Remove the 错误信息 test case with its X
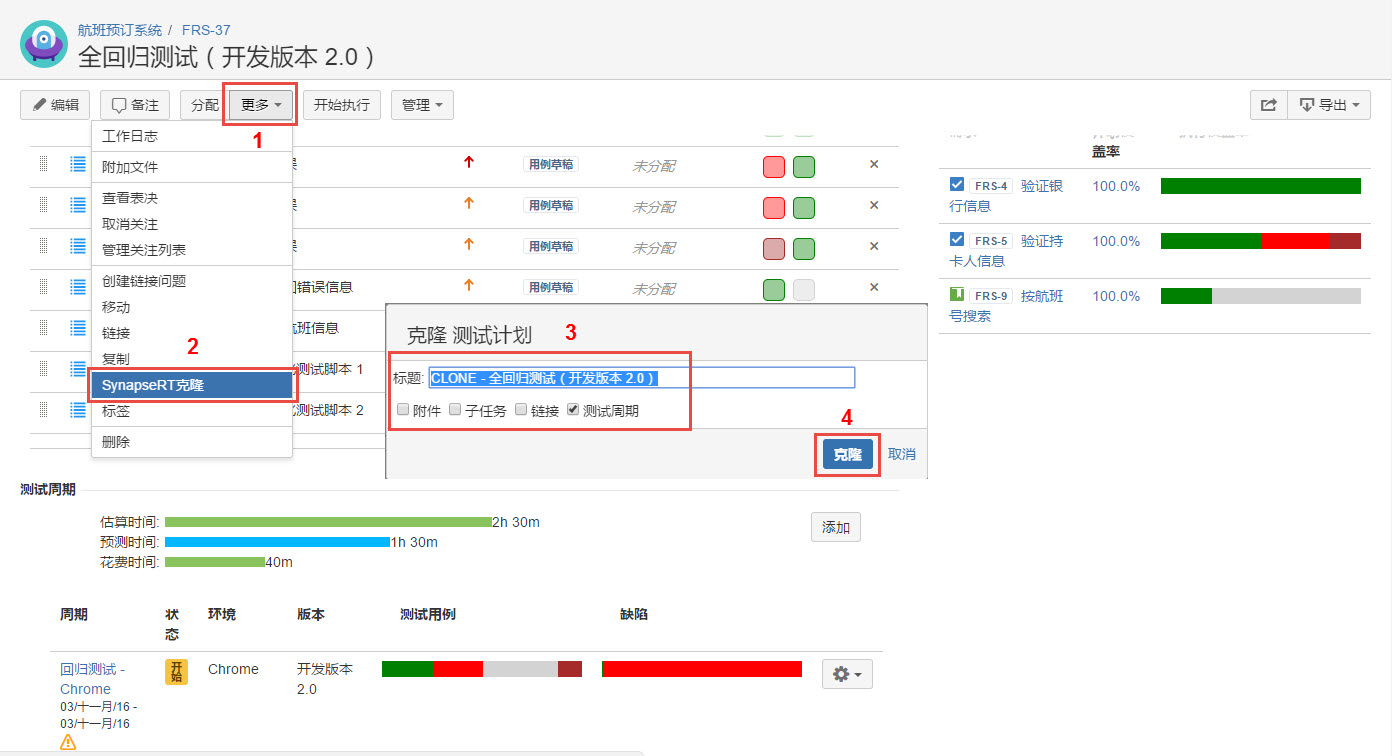Screen dimensions: 1392x756 pyautogui.click(x=874, y=287)
